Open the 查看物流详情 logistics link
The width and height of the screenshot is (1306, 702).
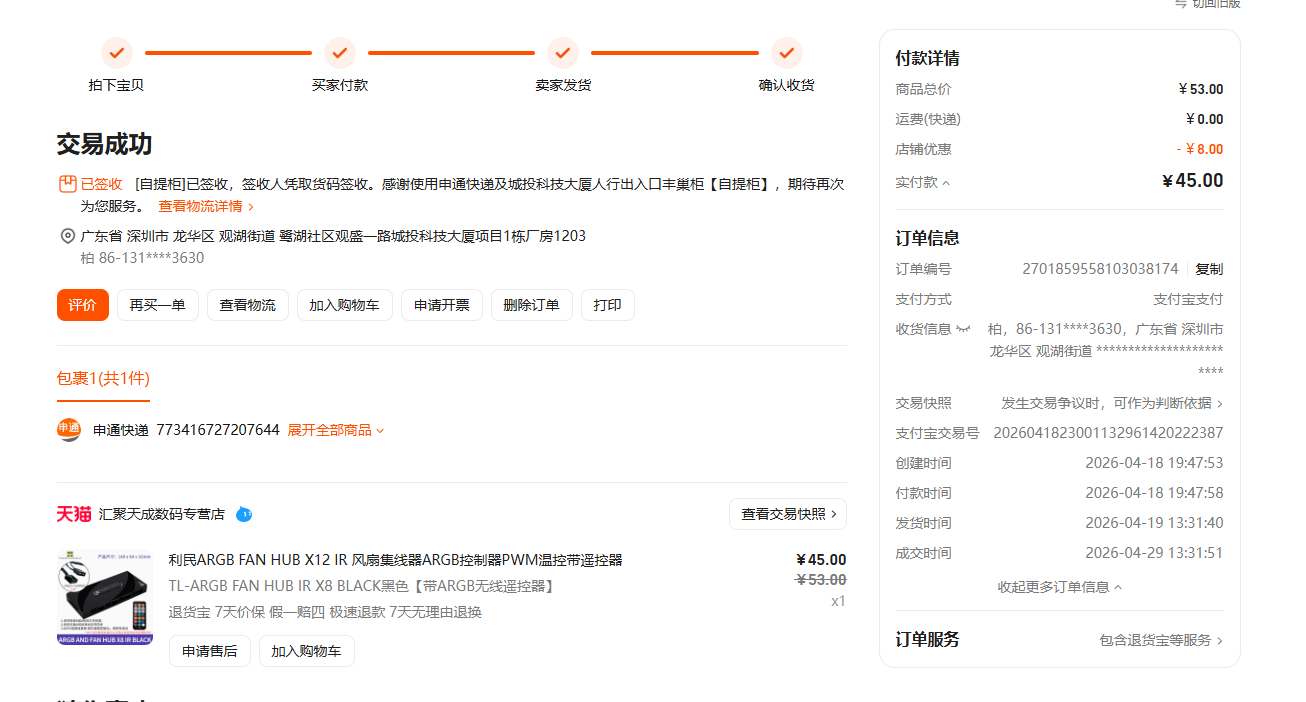tap(206, 206)
